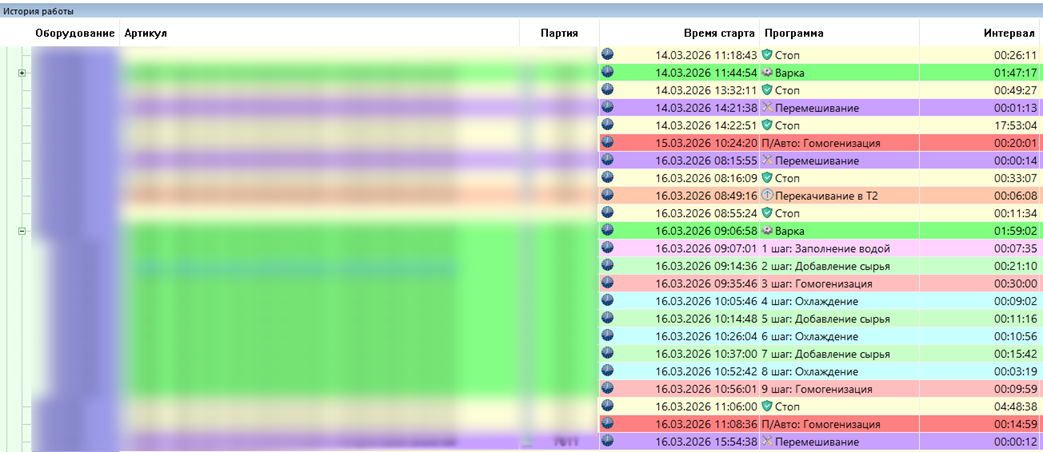Click the up-arrow icon of Перекачивание в Т2
This screenshot has width=1043, height=452.
pyautogui.click(x=767, y=195)
